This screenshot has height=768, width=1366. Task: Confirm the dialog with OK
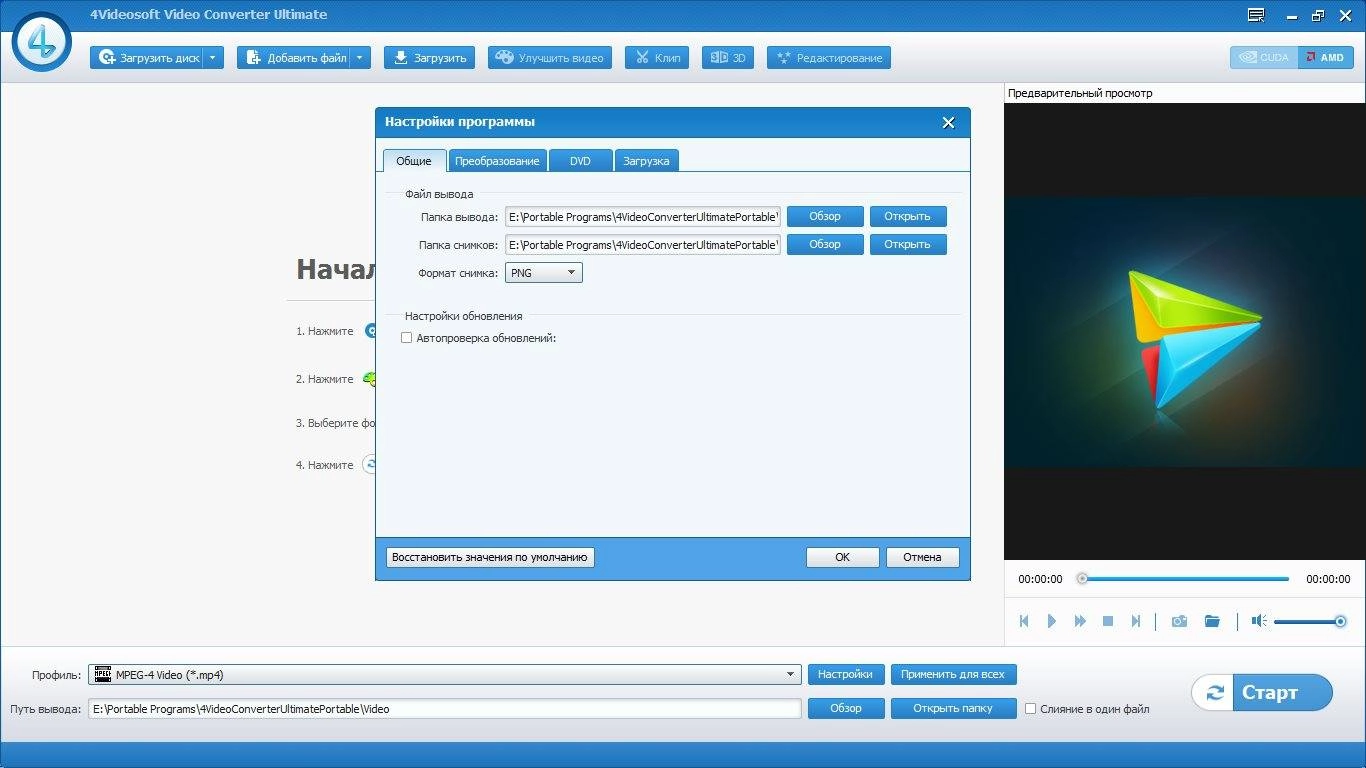[843, 557]
